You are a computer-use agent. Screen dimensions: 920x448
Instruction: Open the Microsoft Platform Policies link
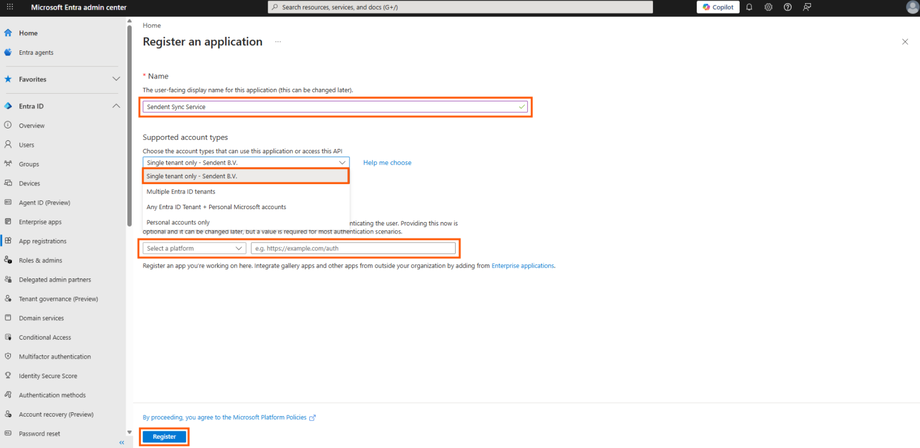[x=229, y=418]
